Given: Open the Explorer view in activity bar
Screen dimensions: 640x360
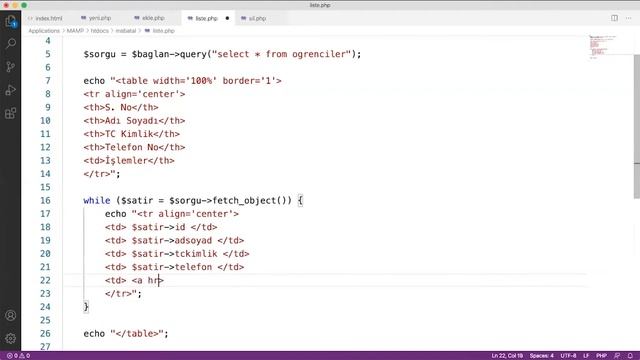Looking at the screenshot, I should 11,21.
